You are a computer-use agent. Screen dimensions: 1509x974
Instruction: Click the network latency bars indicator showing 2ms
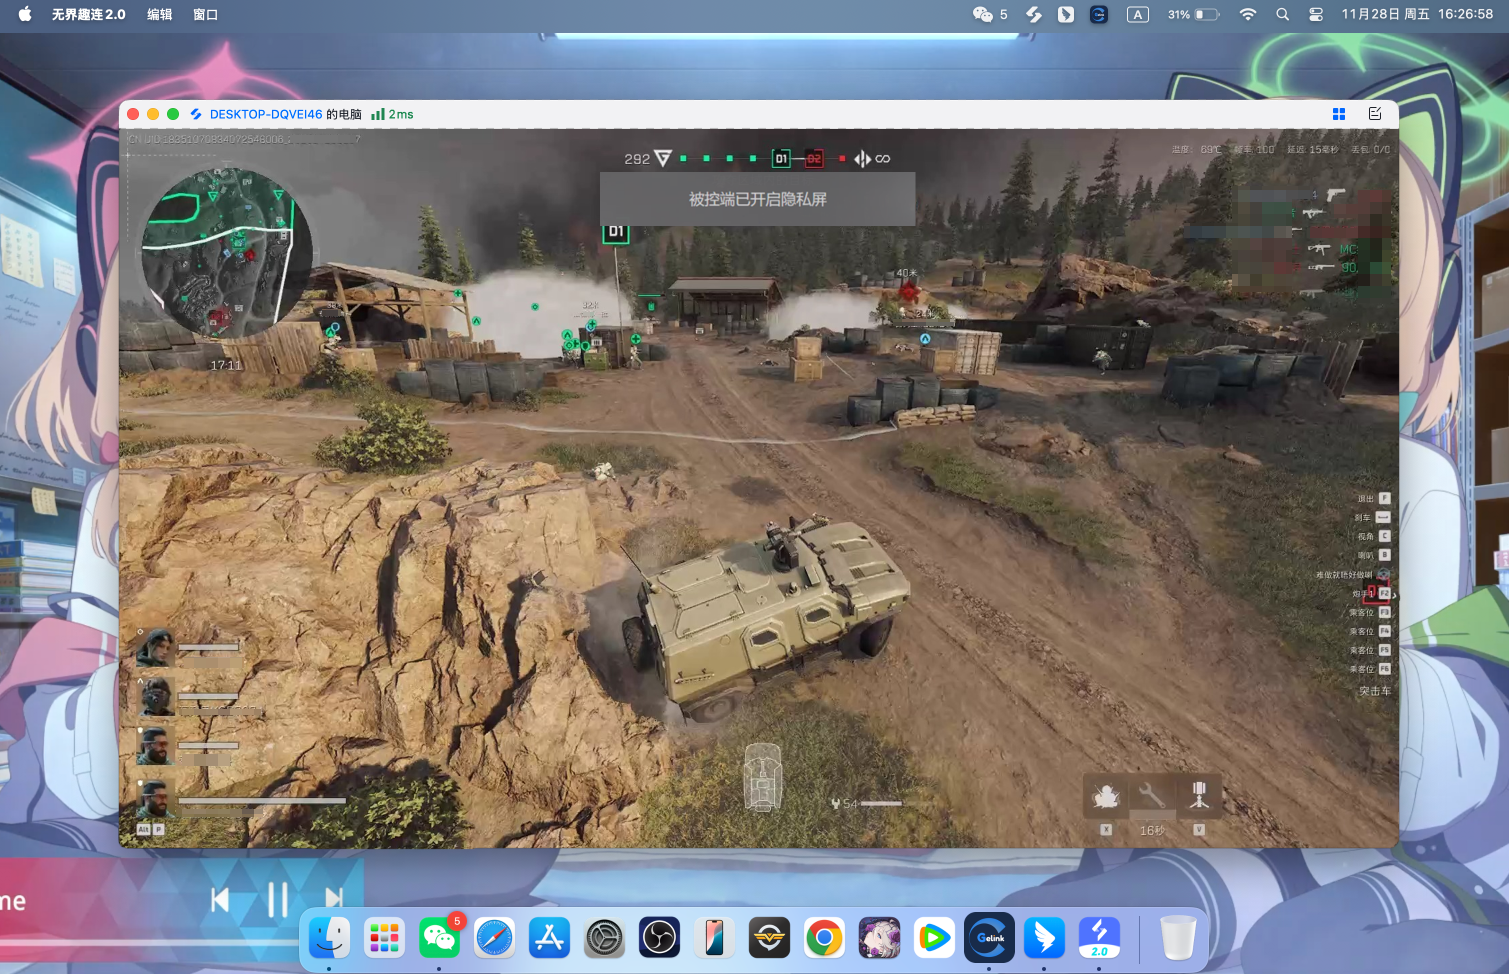(x=392, y=114)
